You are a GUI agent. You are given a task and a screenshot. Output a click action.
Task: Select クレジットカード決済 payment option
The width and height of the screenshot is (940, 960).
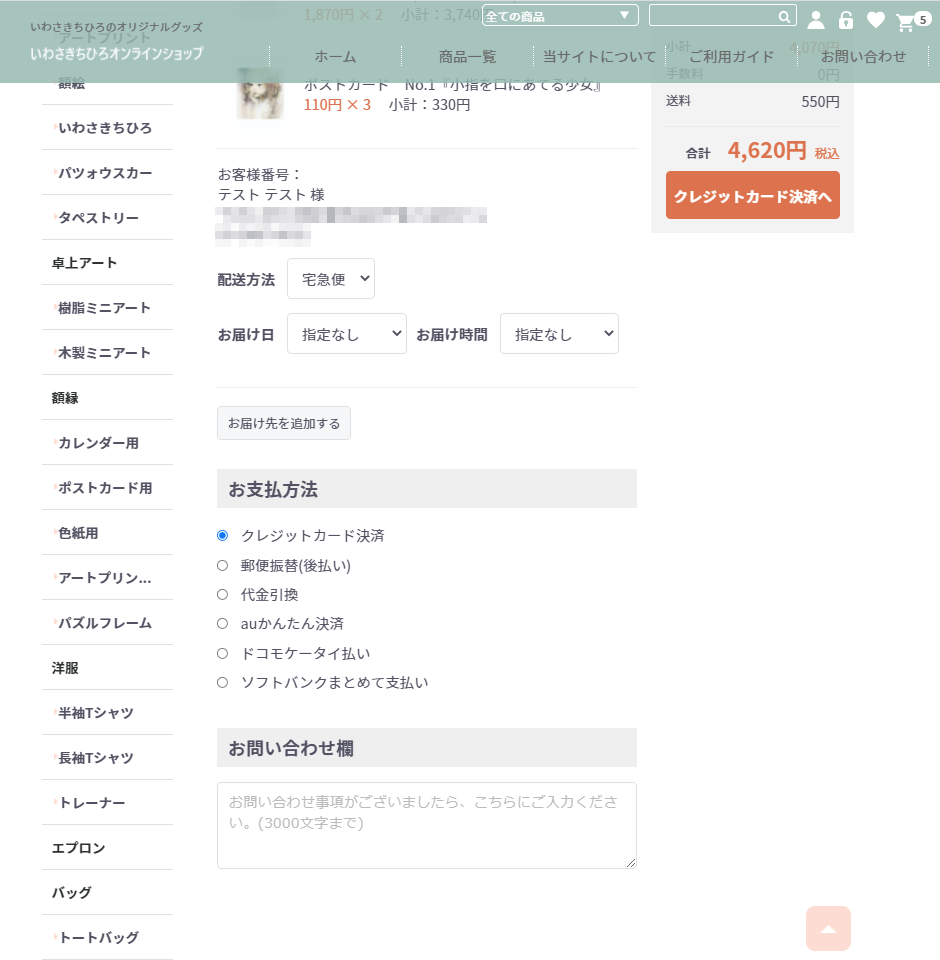coord(222,536)
